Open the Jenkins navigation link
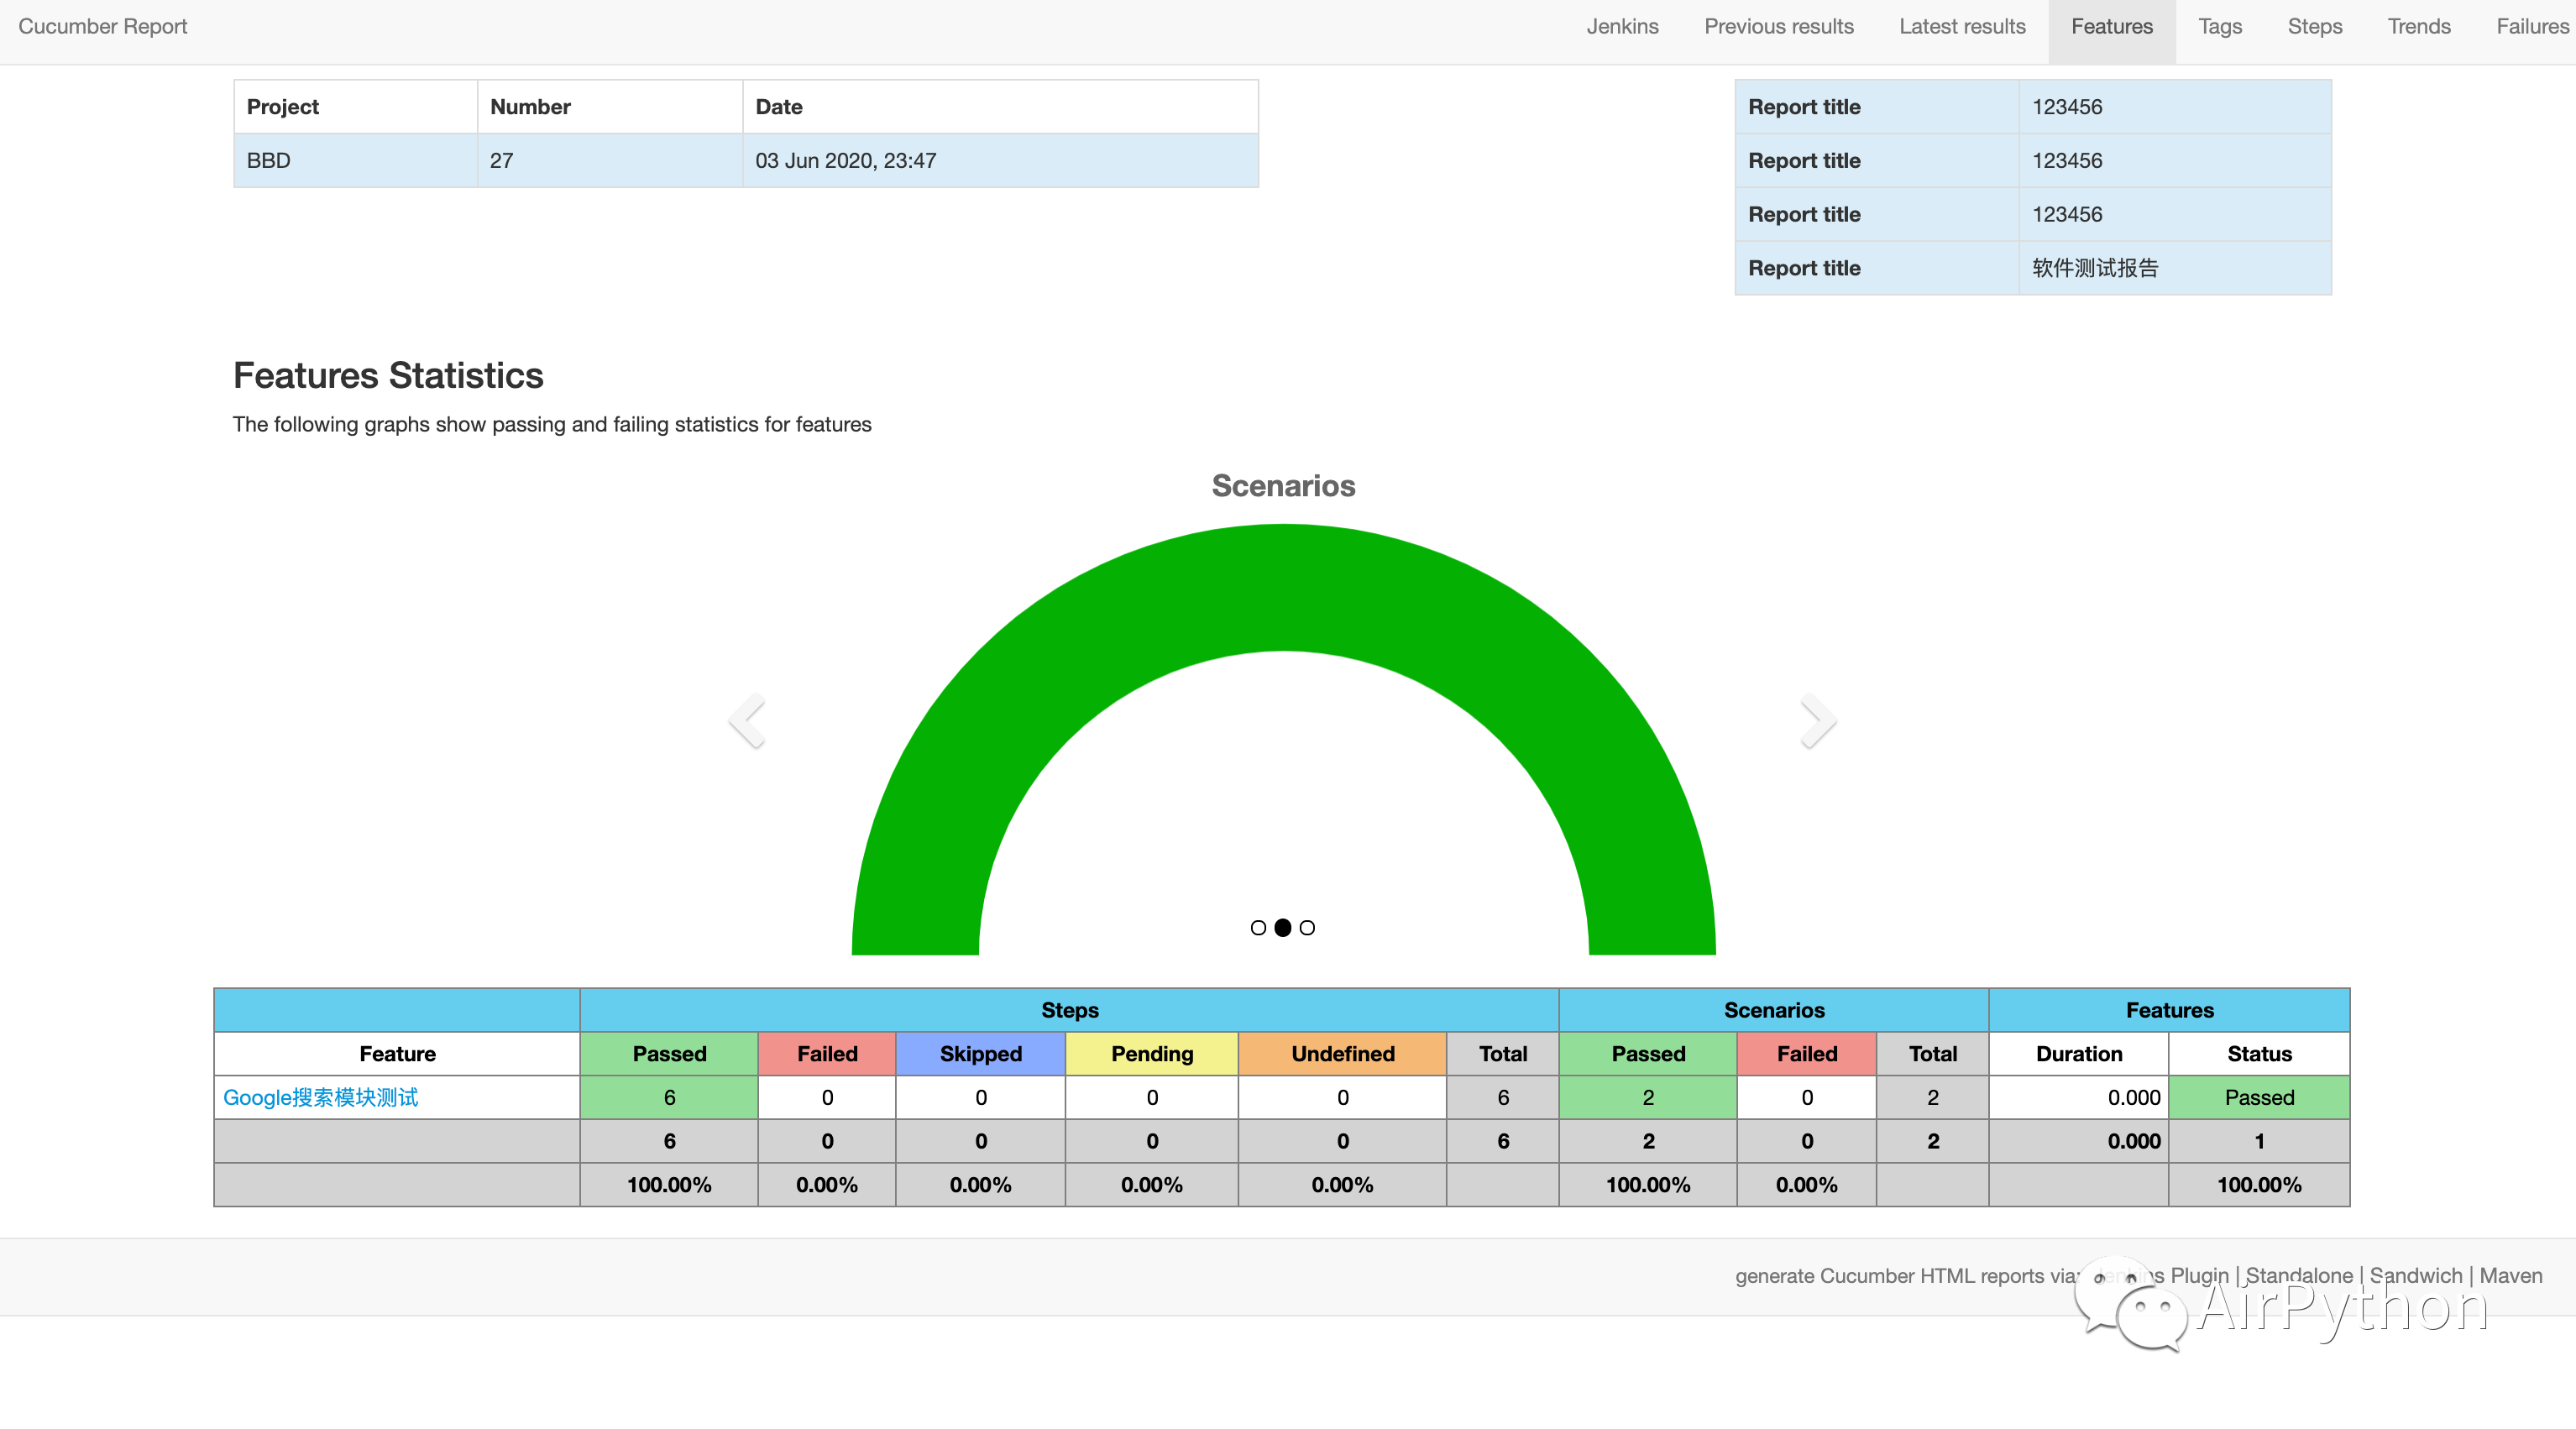Image resolution: width=2576 pixels, height=1429 pixels. click(x=1622, y=27)
